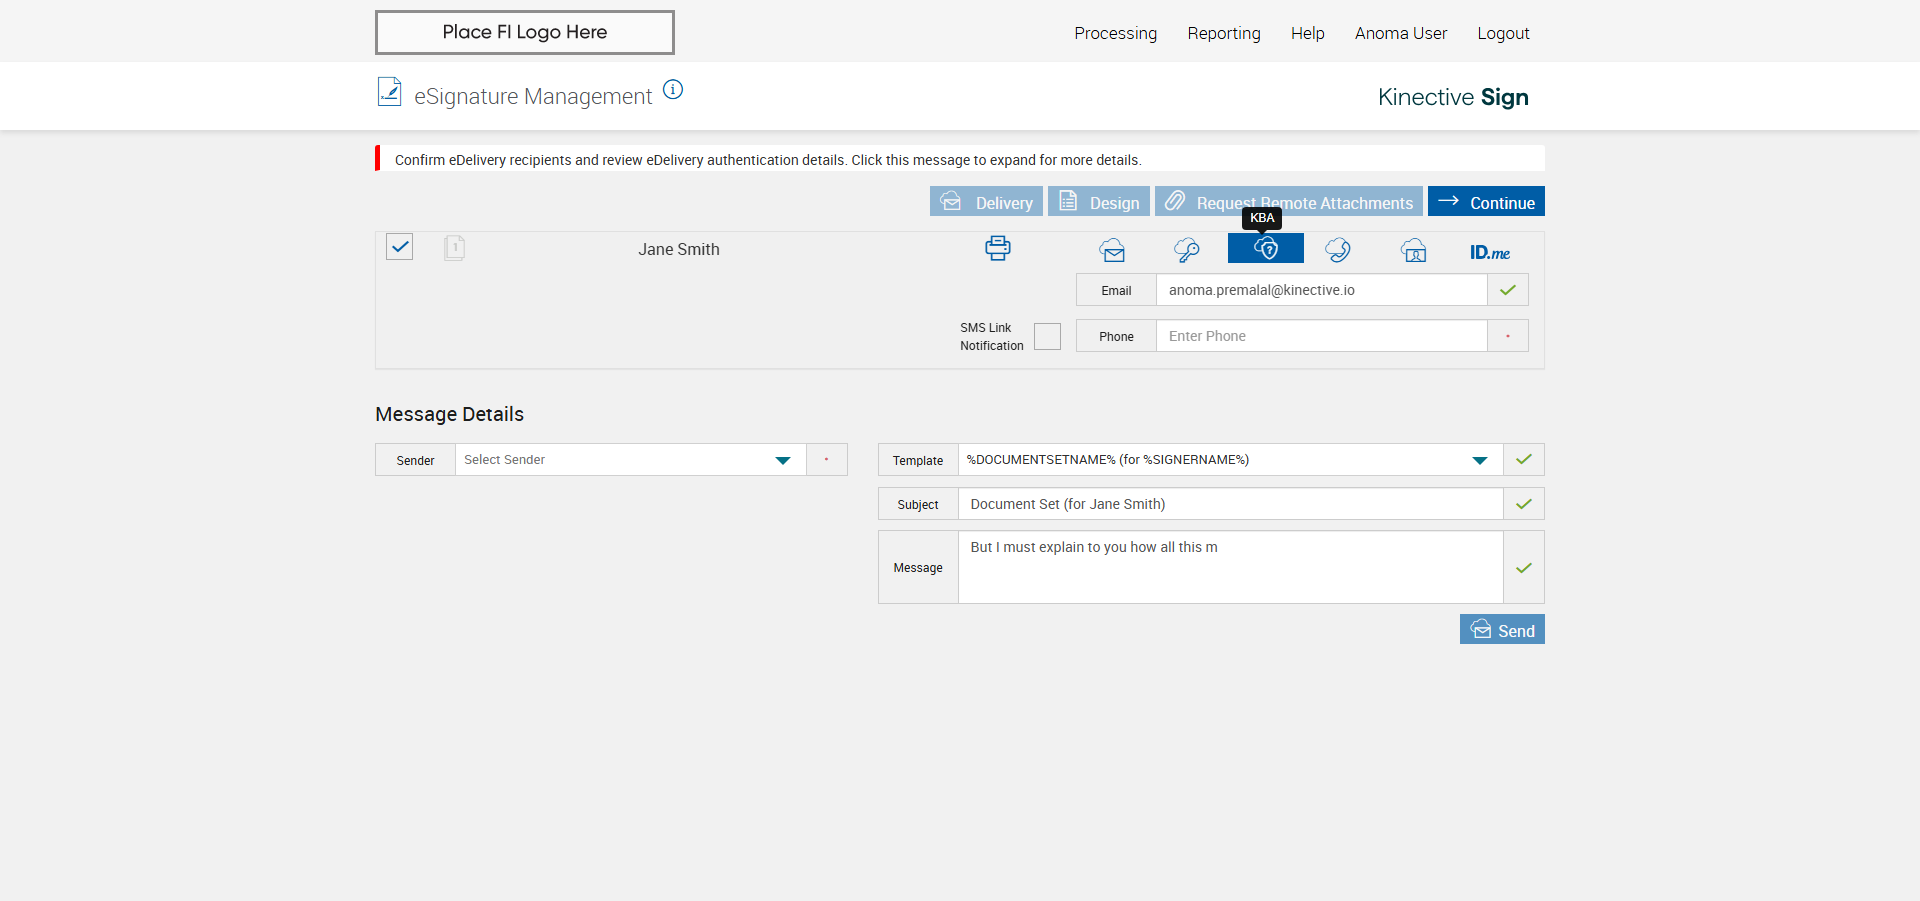The image size is (1920, 901).
Task: Click the printer icon for Jane Smith
Action: tap(997, 248)
